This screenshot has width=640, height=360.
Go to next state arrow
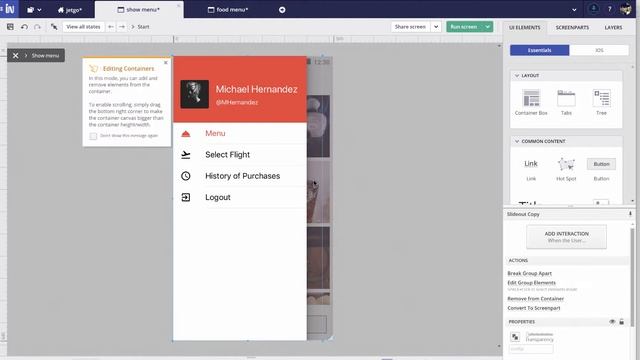coord(122,27)
